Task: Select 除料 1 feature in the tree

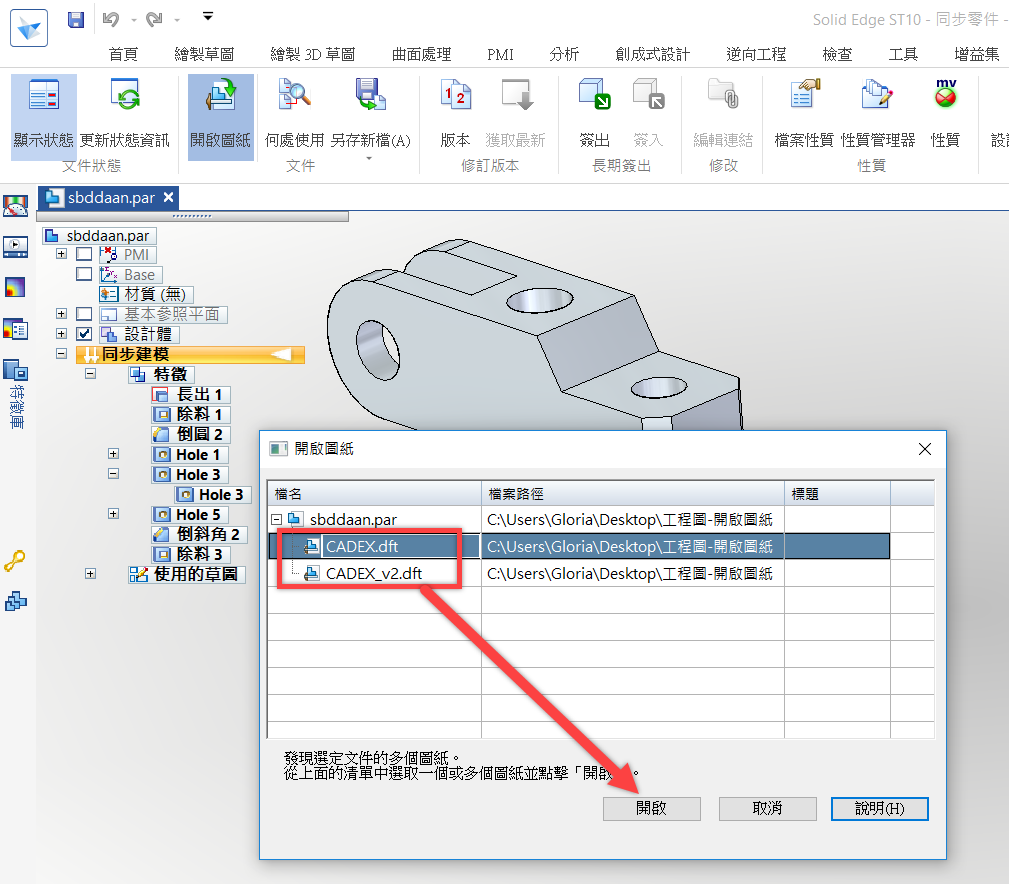Action: [x=190, y=414]
